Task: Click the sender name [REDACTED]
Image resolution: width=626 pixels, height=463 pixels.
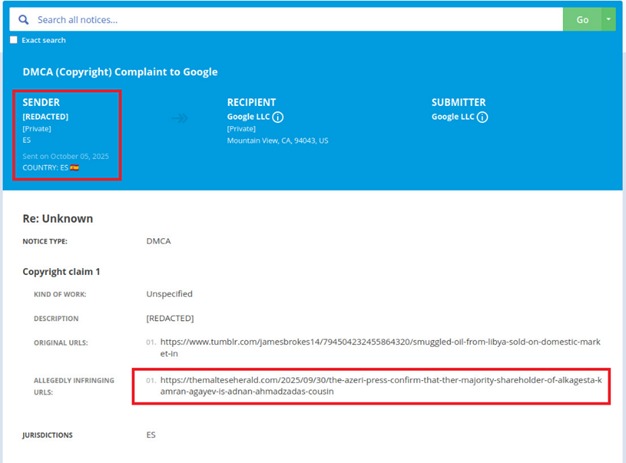Action: 46,117
